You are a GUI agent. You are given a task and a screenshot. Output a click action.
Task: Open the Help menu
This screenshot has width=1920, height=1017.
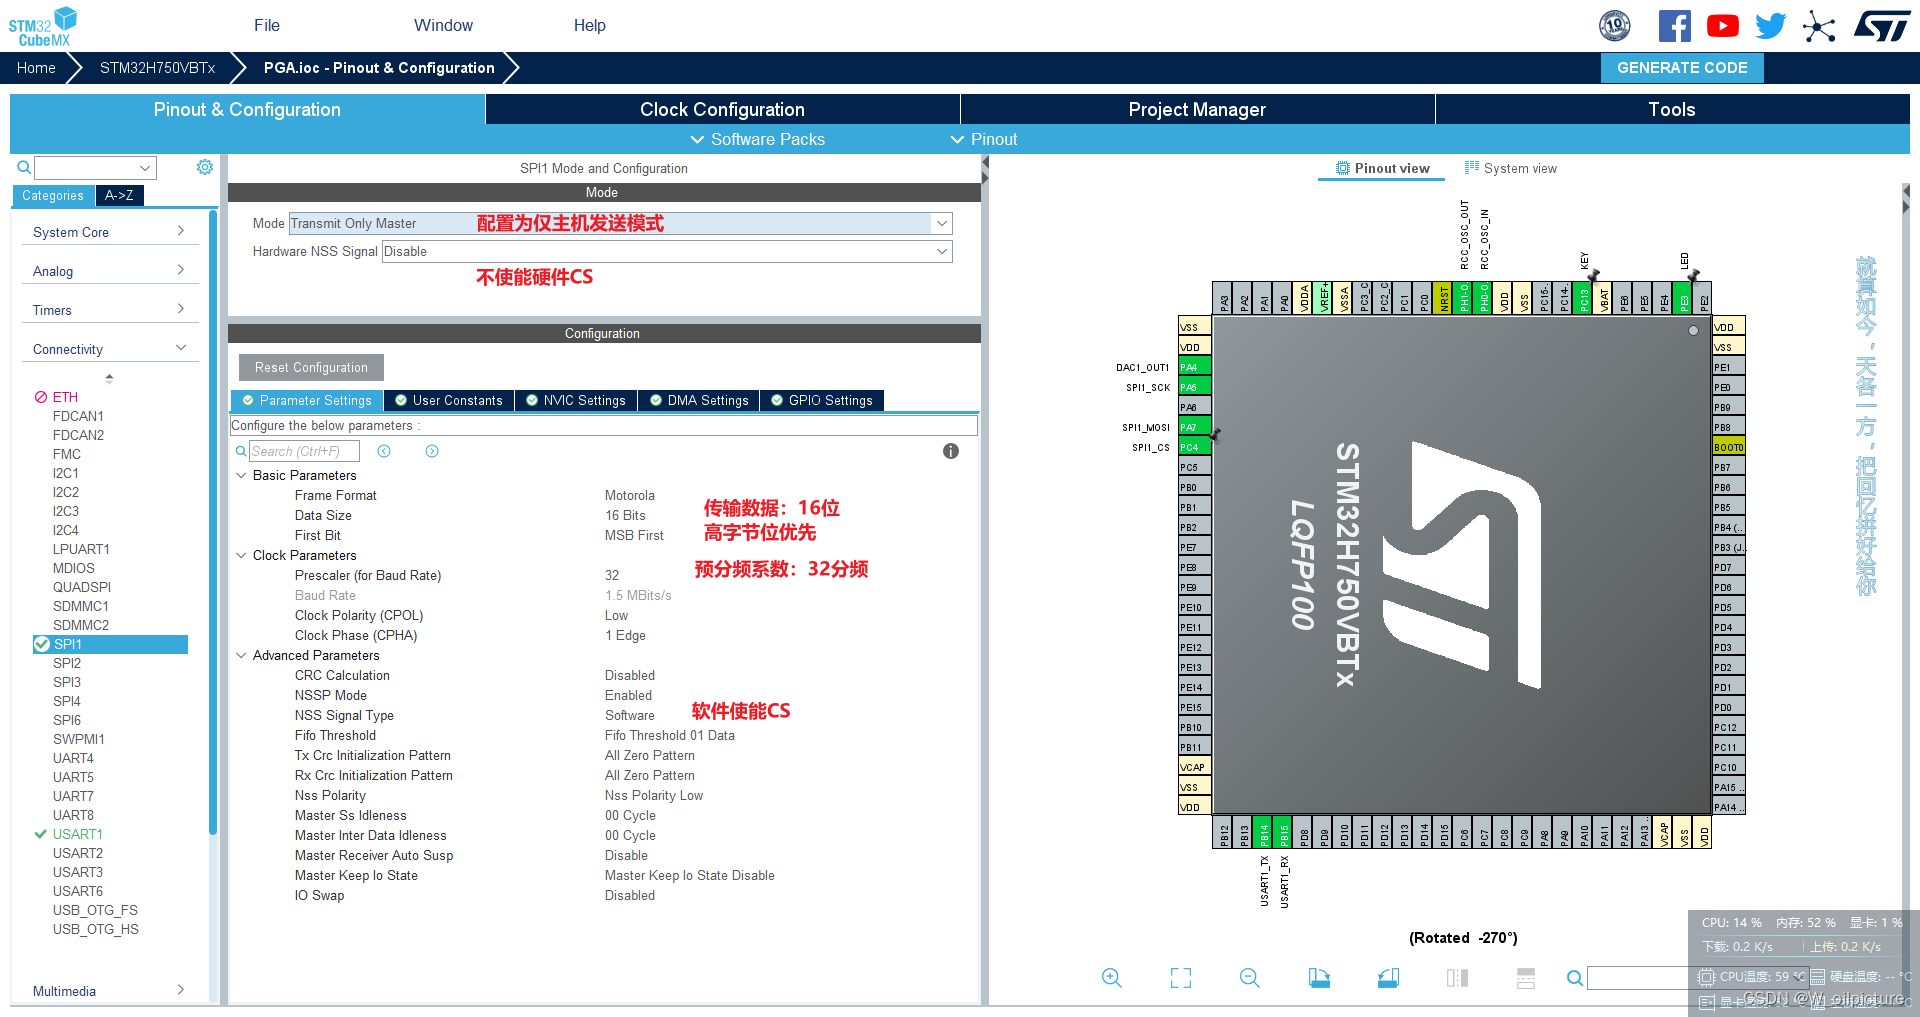[x=589, y=25]
